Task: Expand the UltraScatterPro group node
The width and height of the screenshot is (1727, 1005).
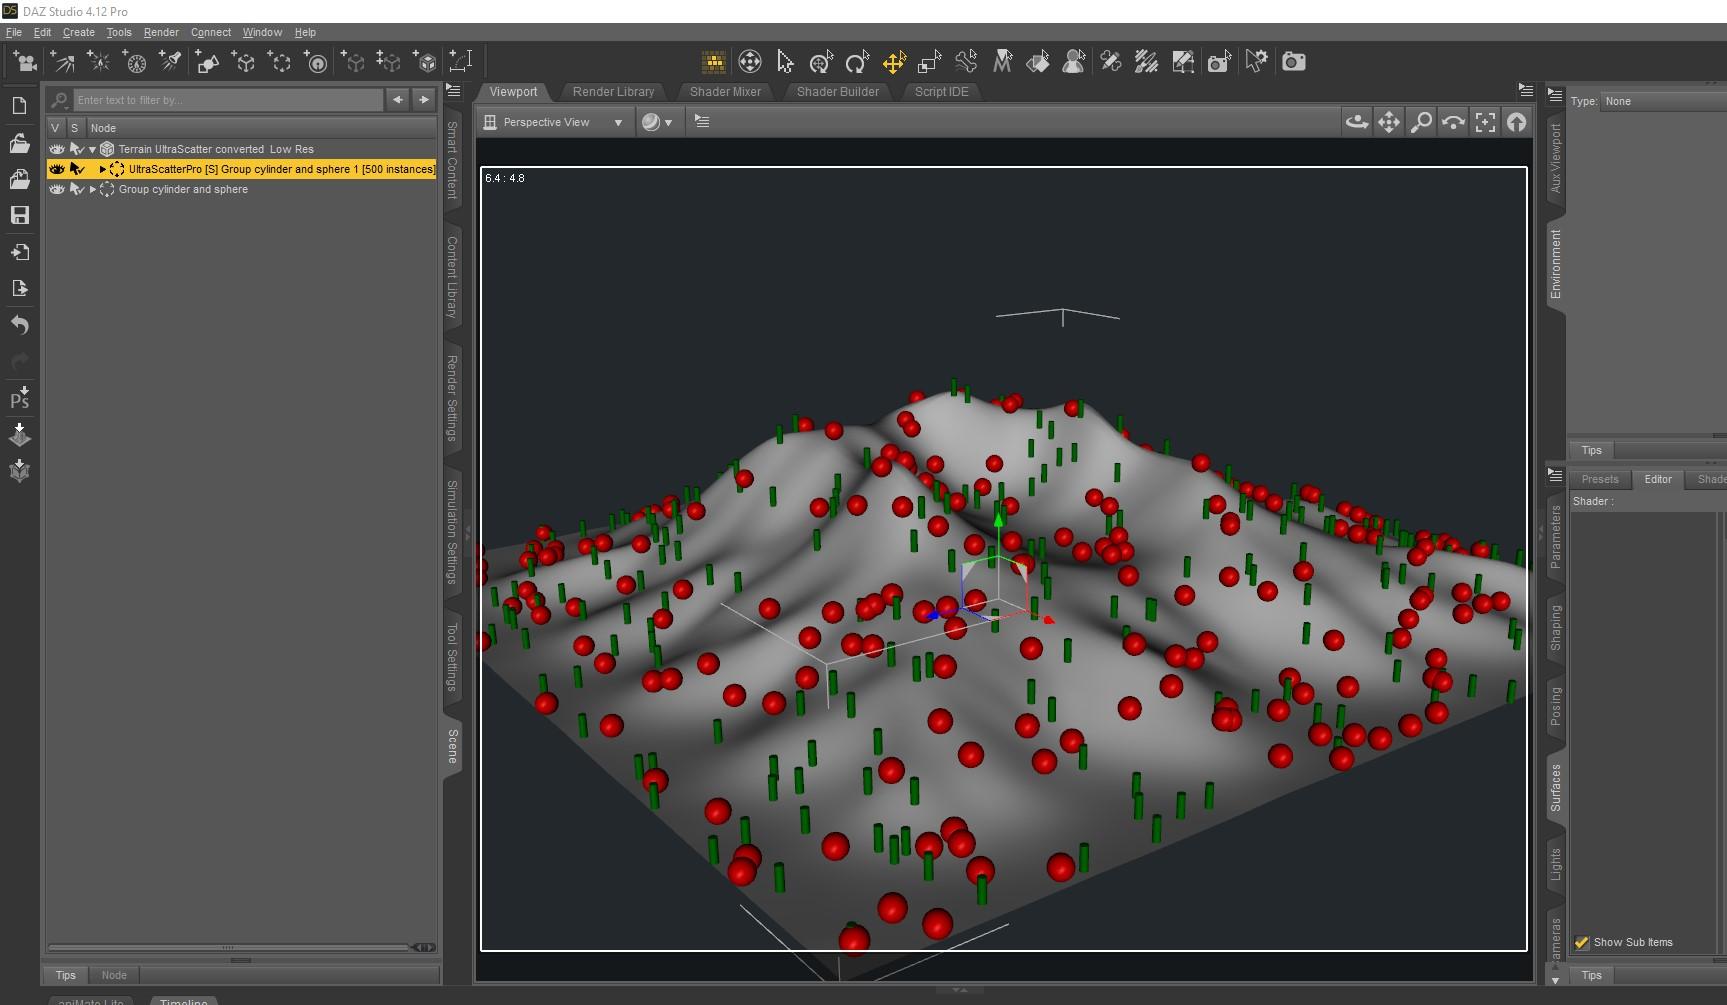Action: (102, 169)
